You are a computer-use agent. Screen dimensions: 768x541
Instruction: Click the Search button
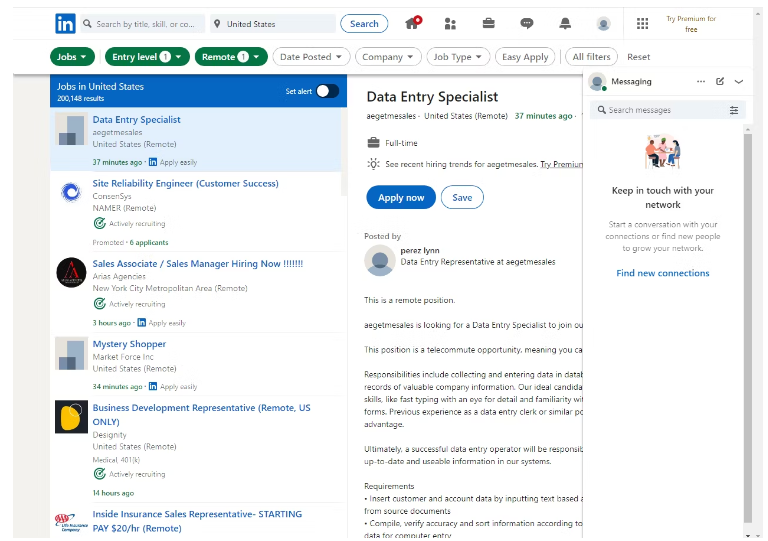tap(364, 24)
